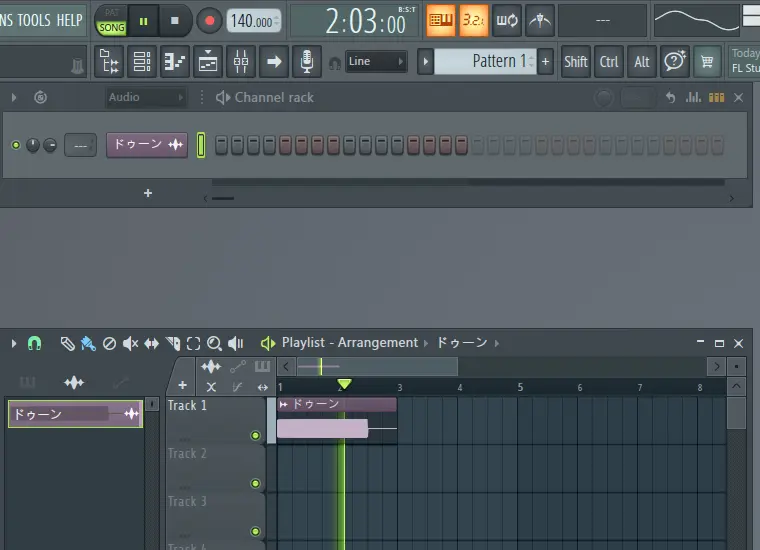The height and width of the screenshot is (550, 760).
Task: Enable first step in sequencer
Action: 221,145
